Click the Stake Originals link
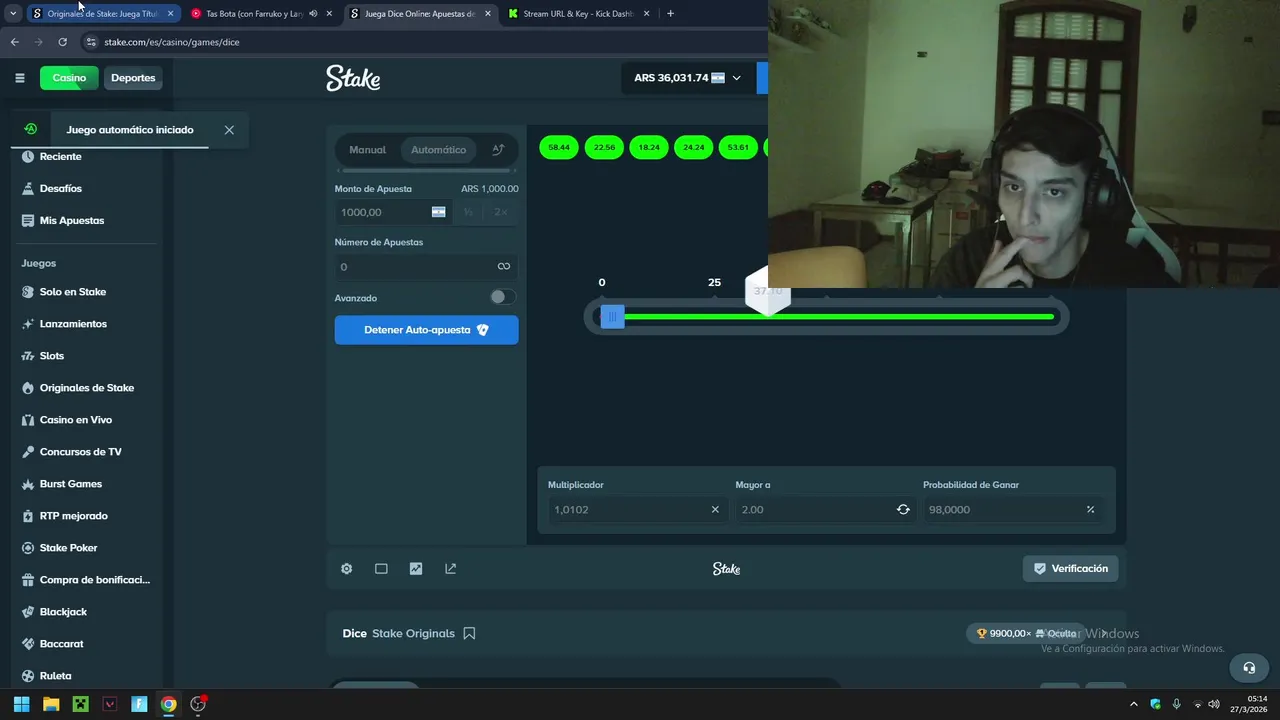 coord(413,633)
